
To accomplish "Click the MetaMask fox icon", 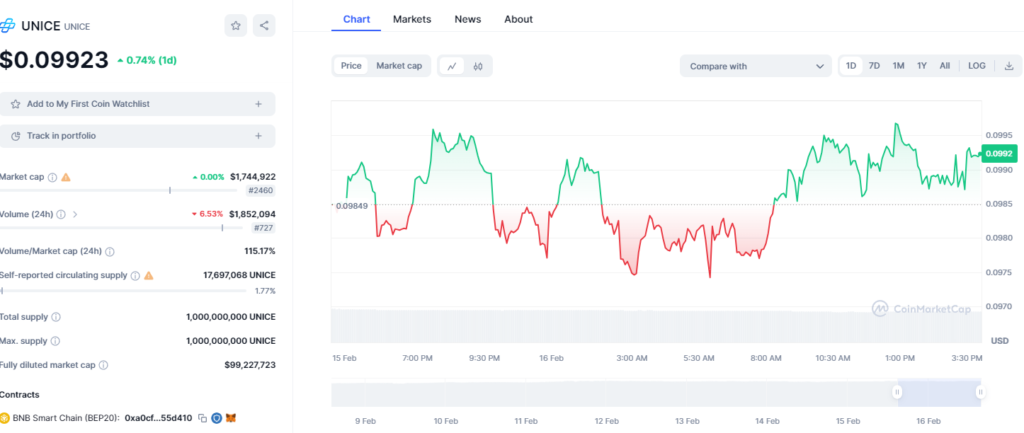I will tap(230, 417).
